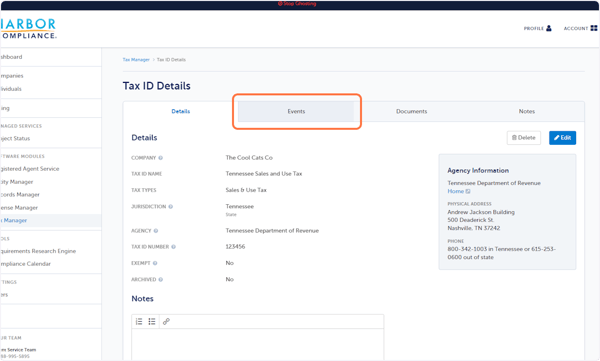Click the Profile user icon

point(549,28)
